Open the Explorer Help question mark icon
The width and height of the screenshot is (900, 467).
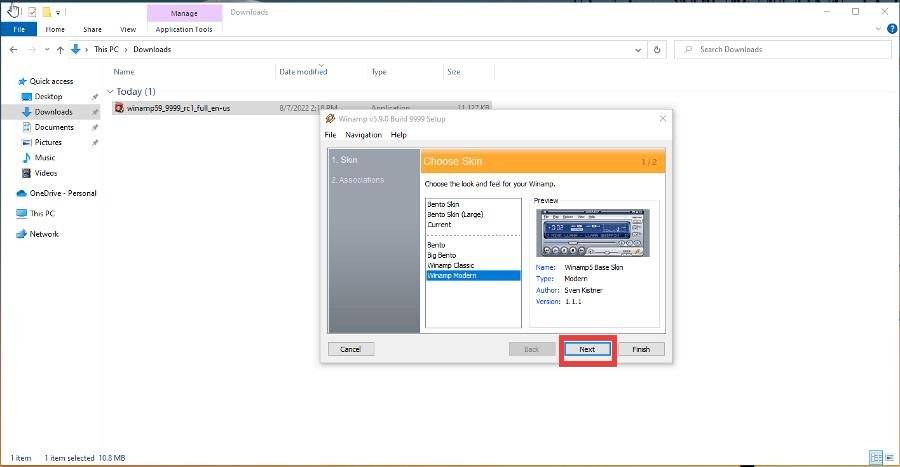point(892,29)
